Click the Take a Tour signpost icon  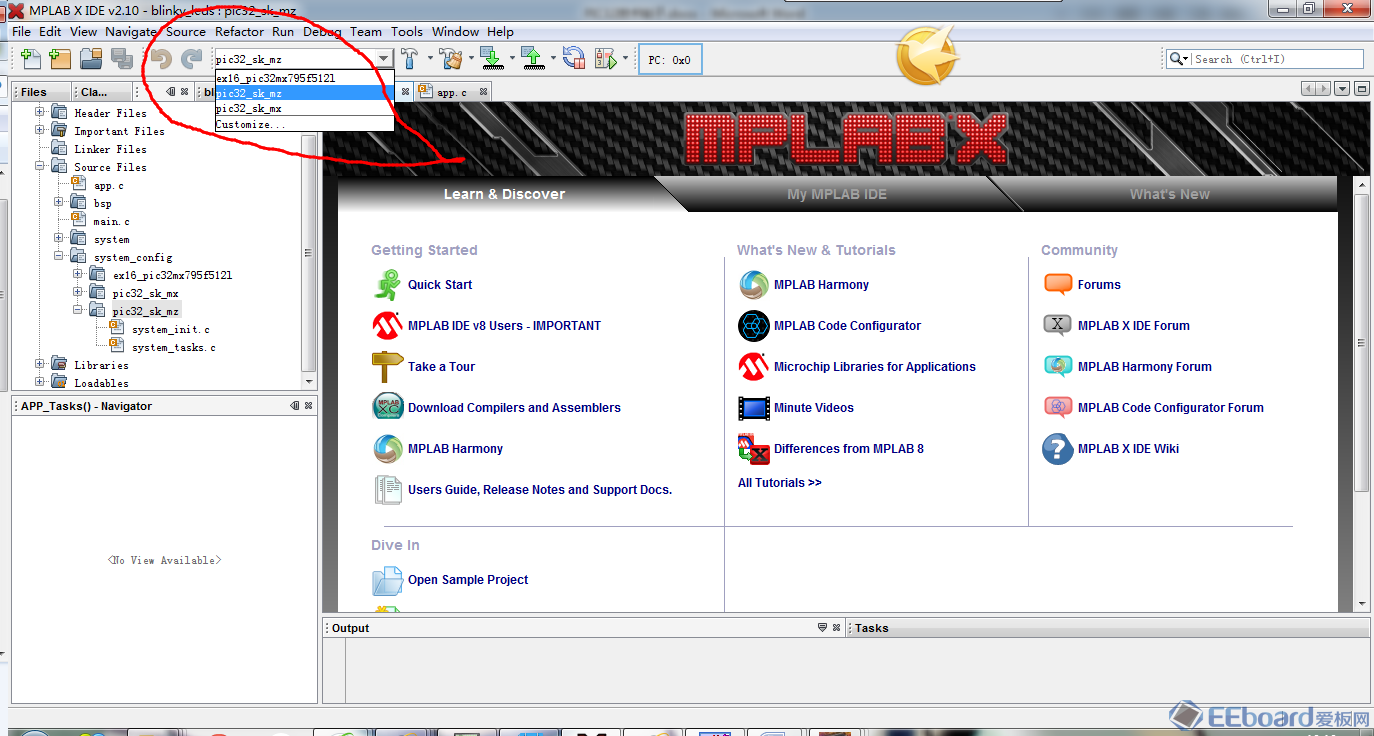point(387,367)
